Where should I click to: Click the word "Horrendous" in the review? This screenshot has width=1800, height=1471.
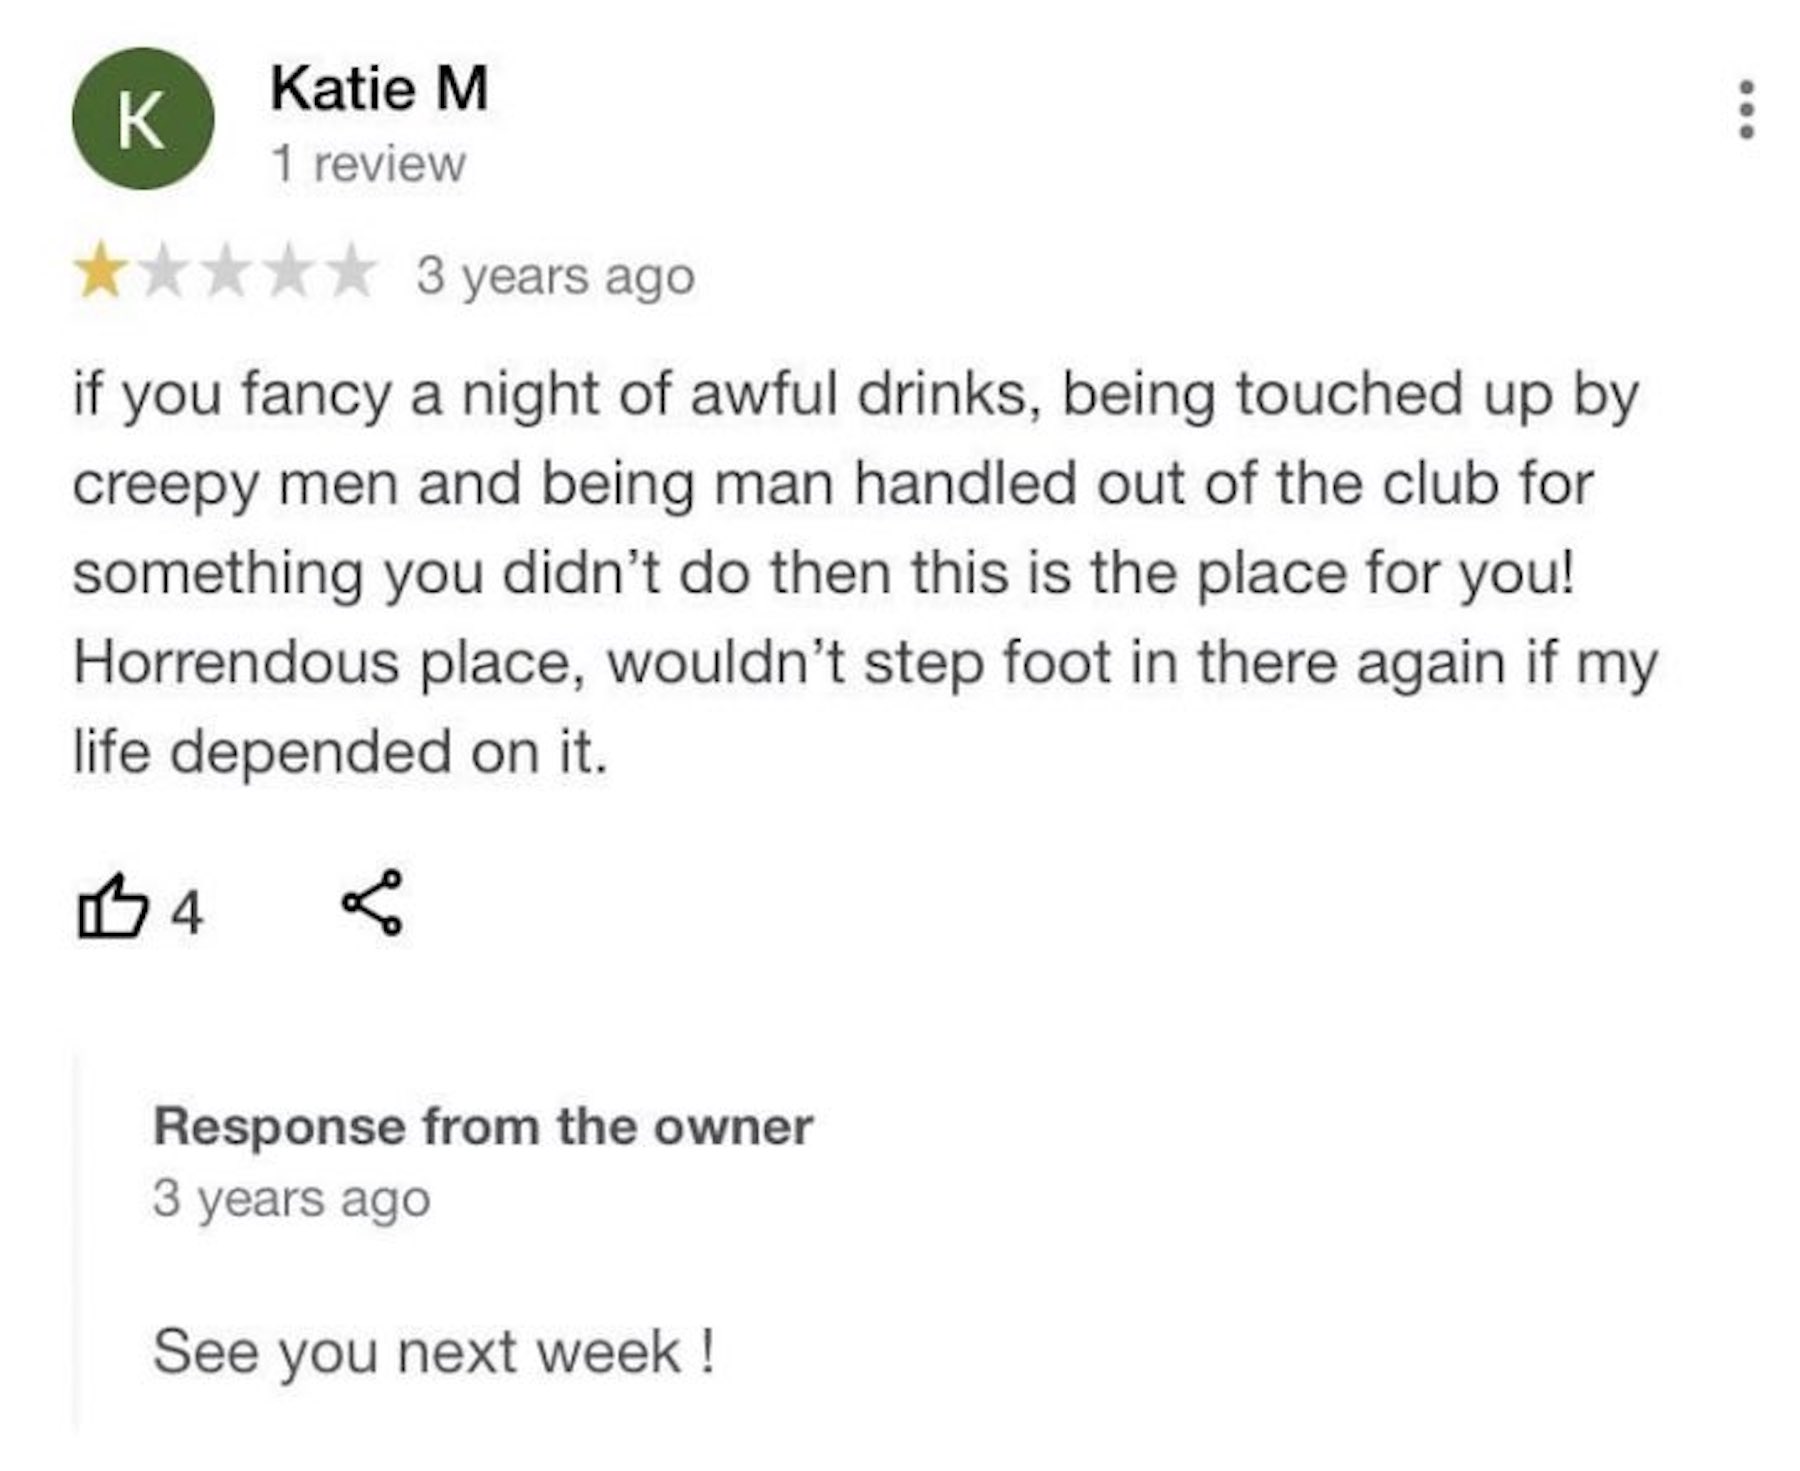236,663
